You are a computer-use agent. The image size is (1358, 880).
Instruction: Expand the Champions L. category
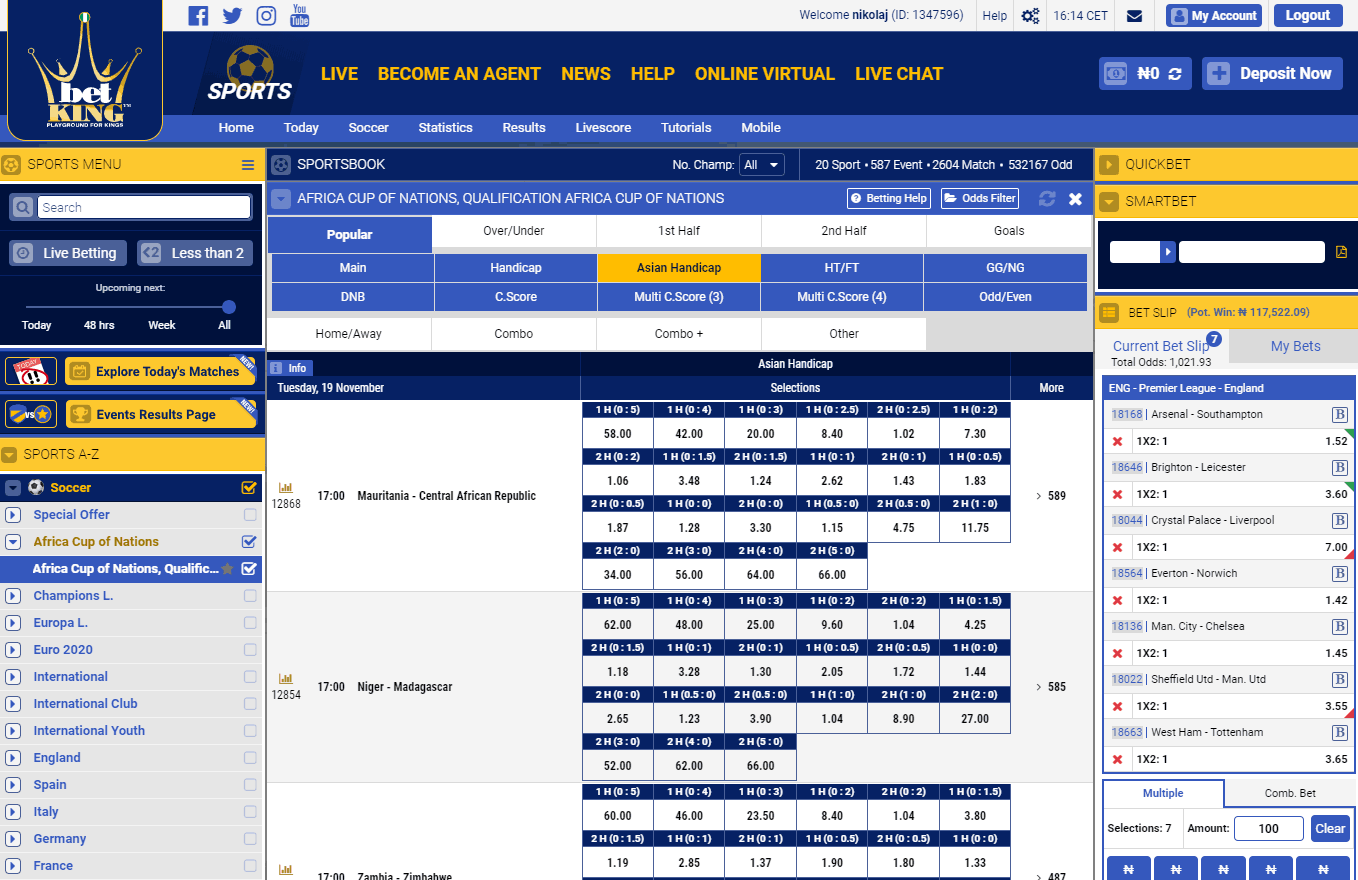tap(13, 596)
